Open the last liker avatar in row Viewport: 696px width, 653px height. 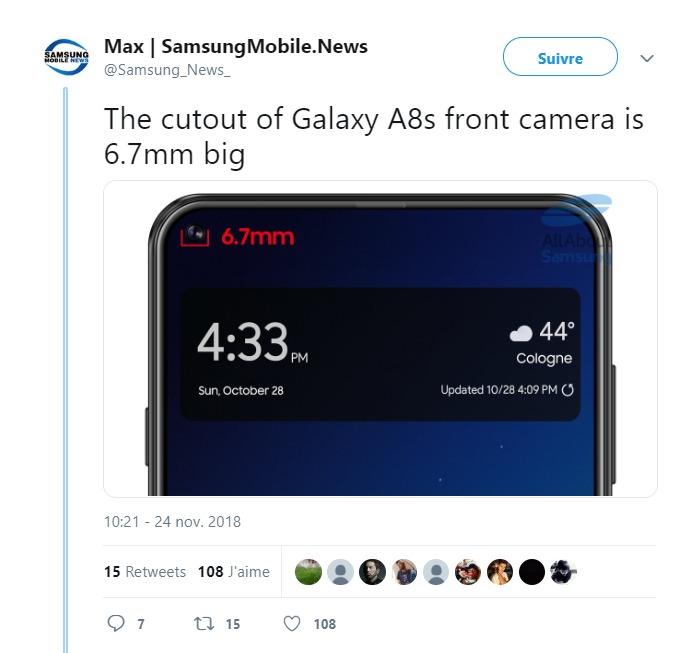[563, 572]
